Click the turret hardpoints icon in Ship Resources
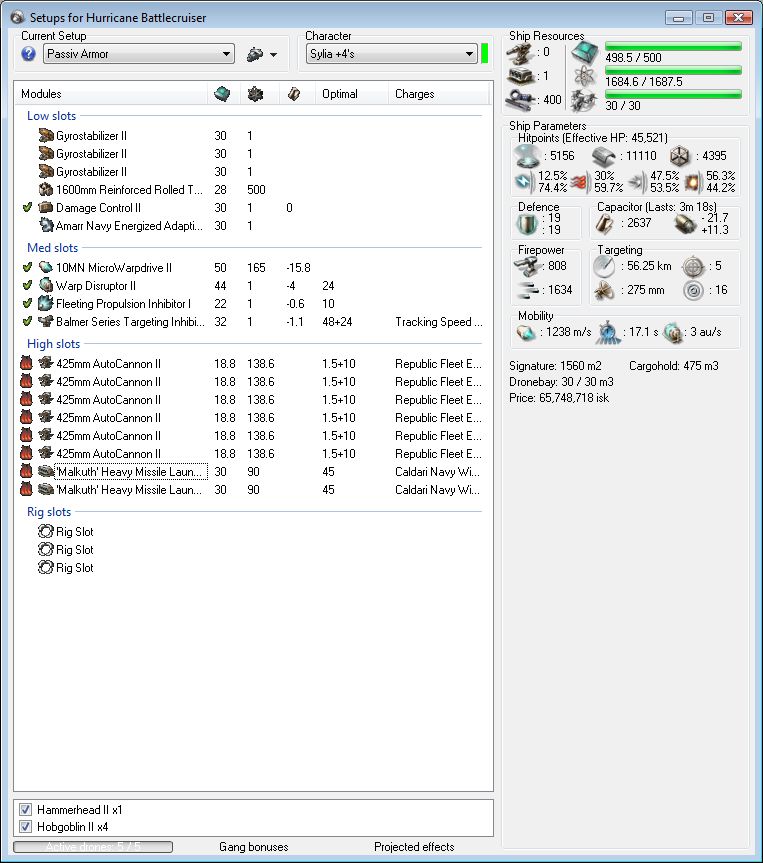 [x=520, y=53]
